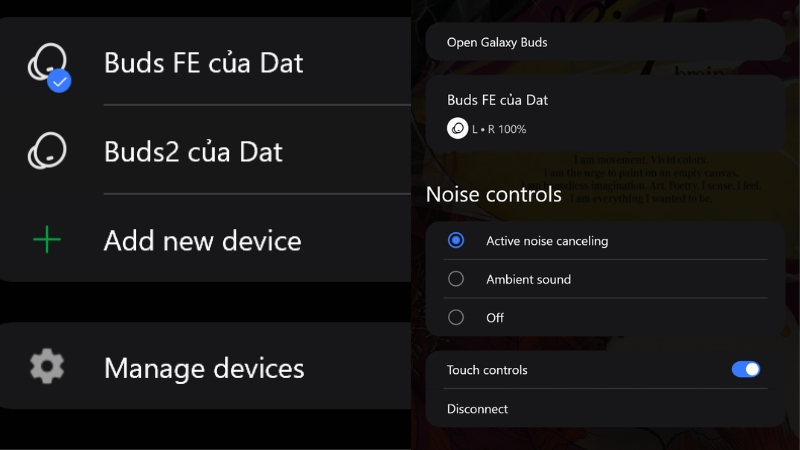Screen dimensions: 800x450
Task: Choose Add new device
Action: (x=202, y=240)
